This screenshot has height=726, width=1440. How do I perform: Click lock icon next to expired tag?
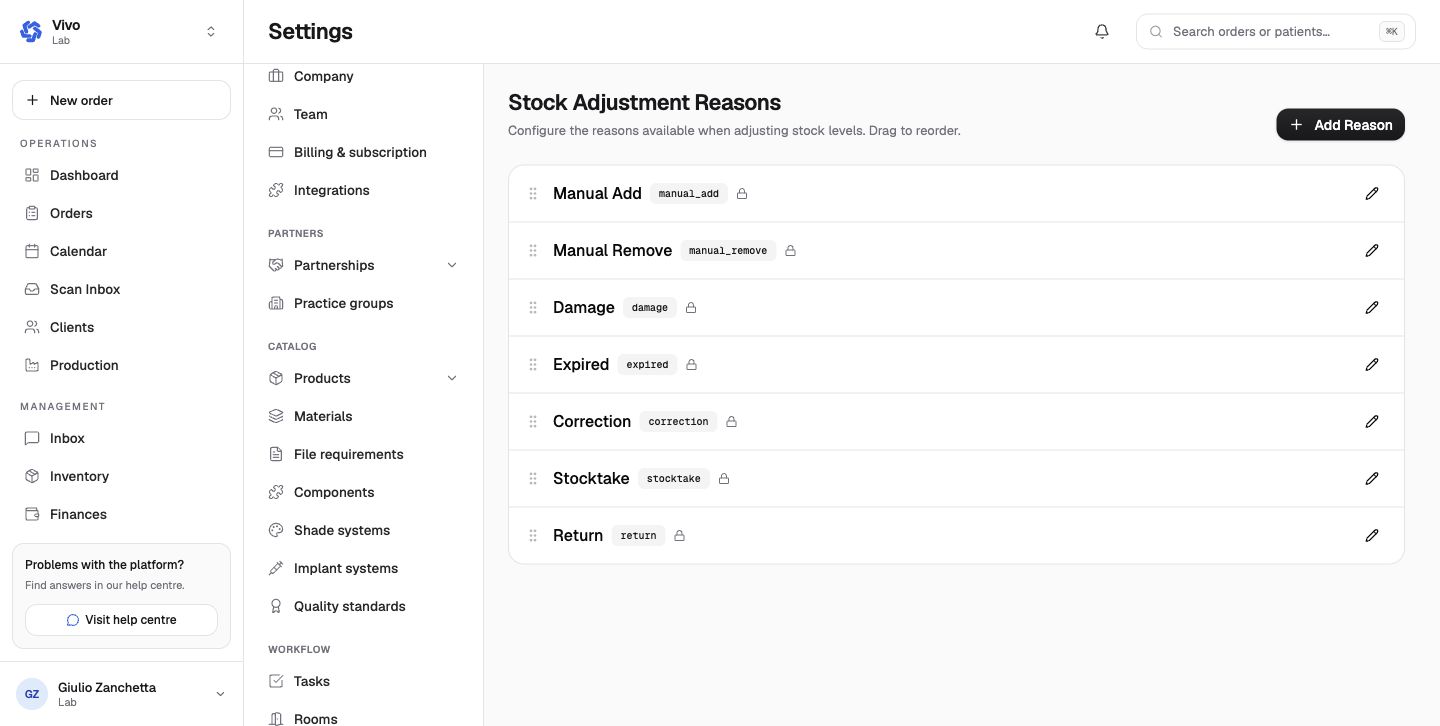coord(691,364)
